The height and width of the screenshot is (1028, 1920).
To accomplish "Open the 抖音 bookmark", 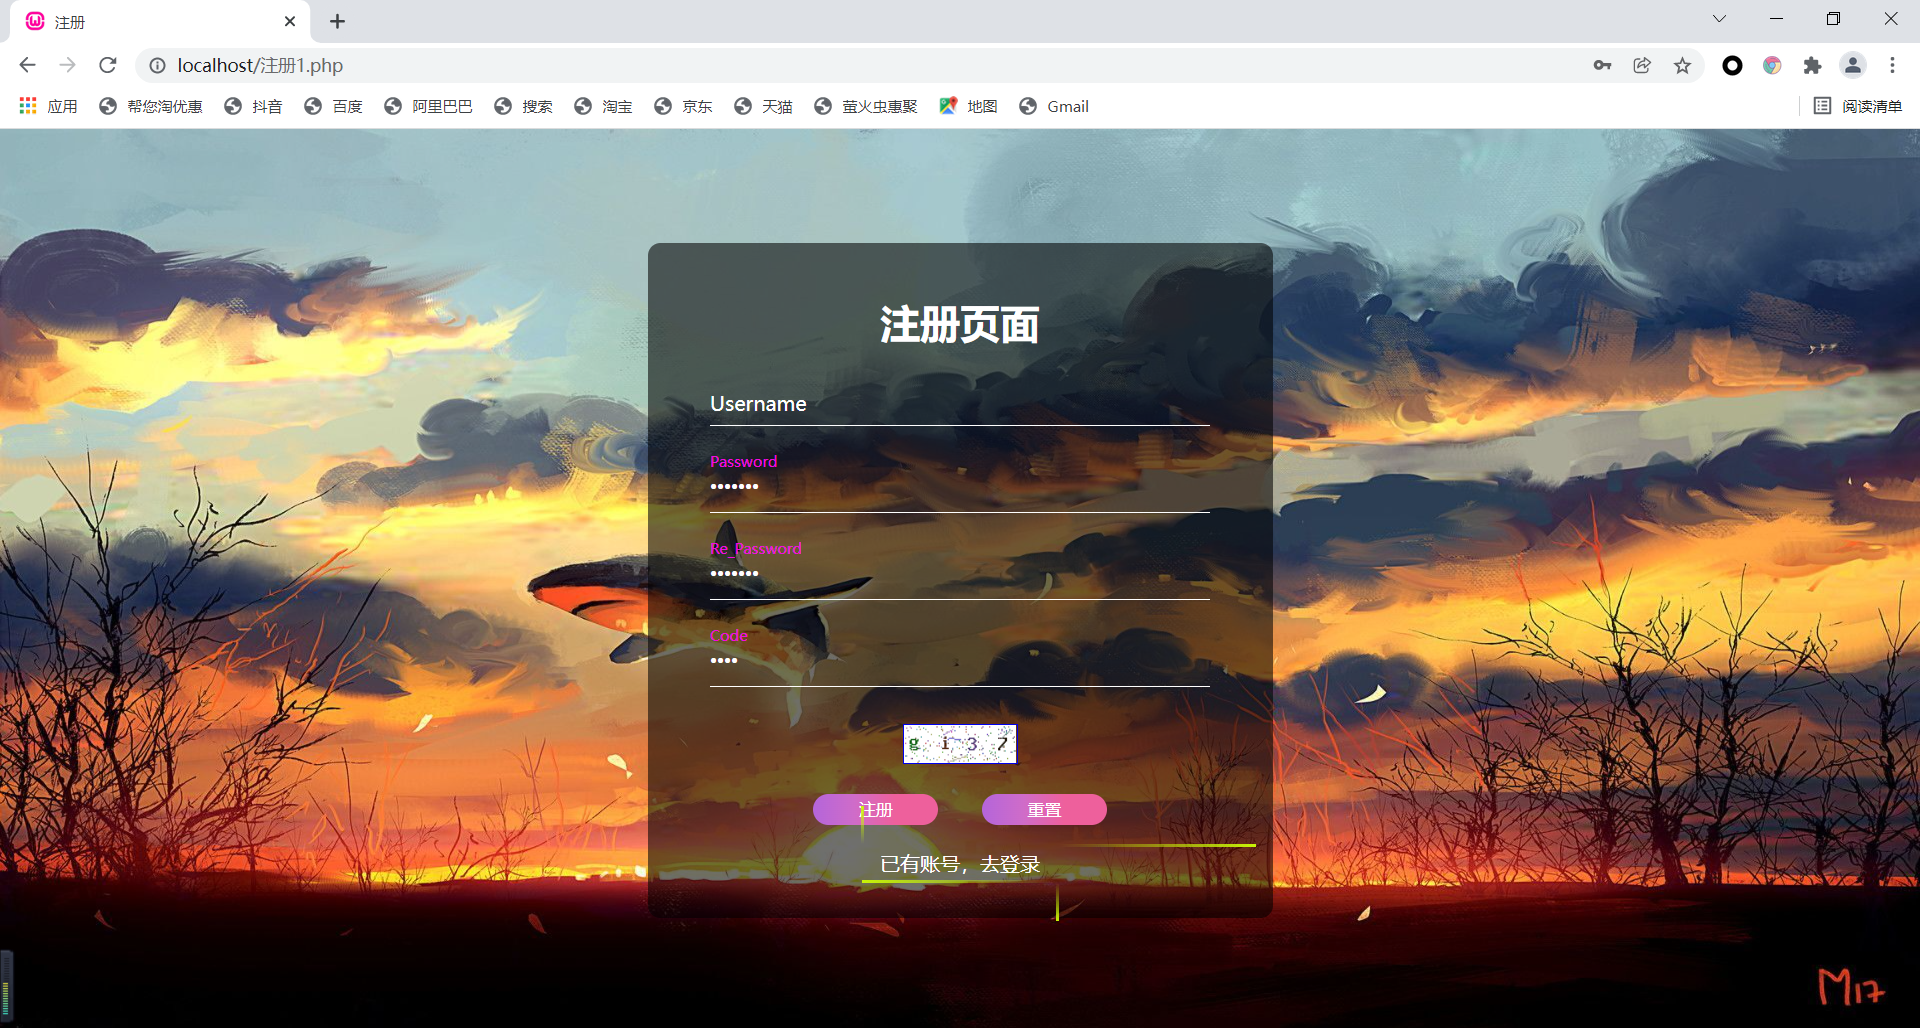I will point(253,106).
